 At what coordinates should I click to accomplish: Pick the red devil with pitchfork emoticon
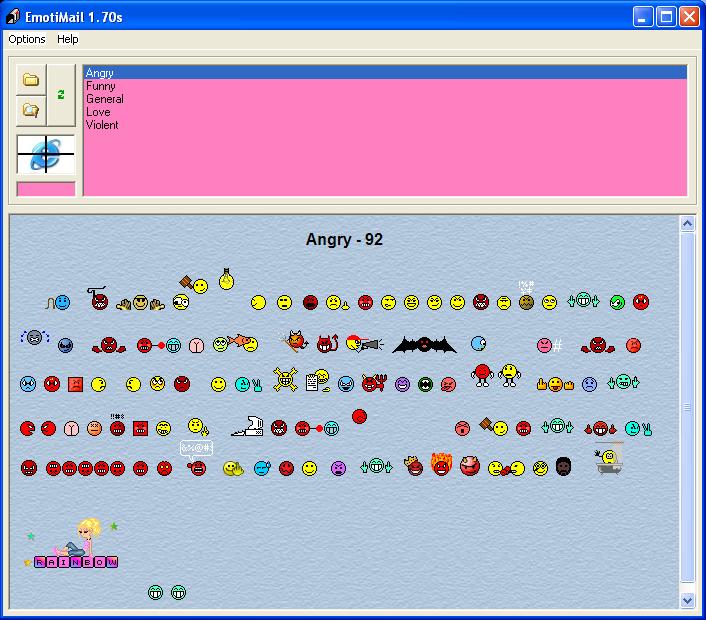click(x=374, y=383)
